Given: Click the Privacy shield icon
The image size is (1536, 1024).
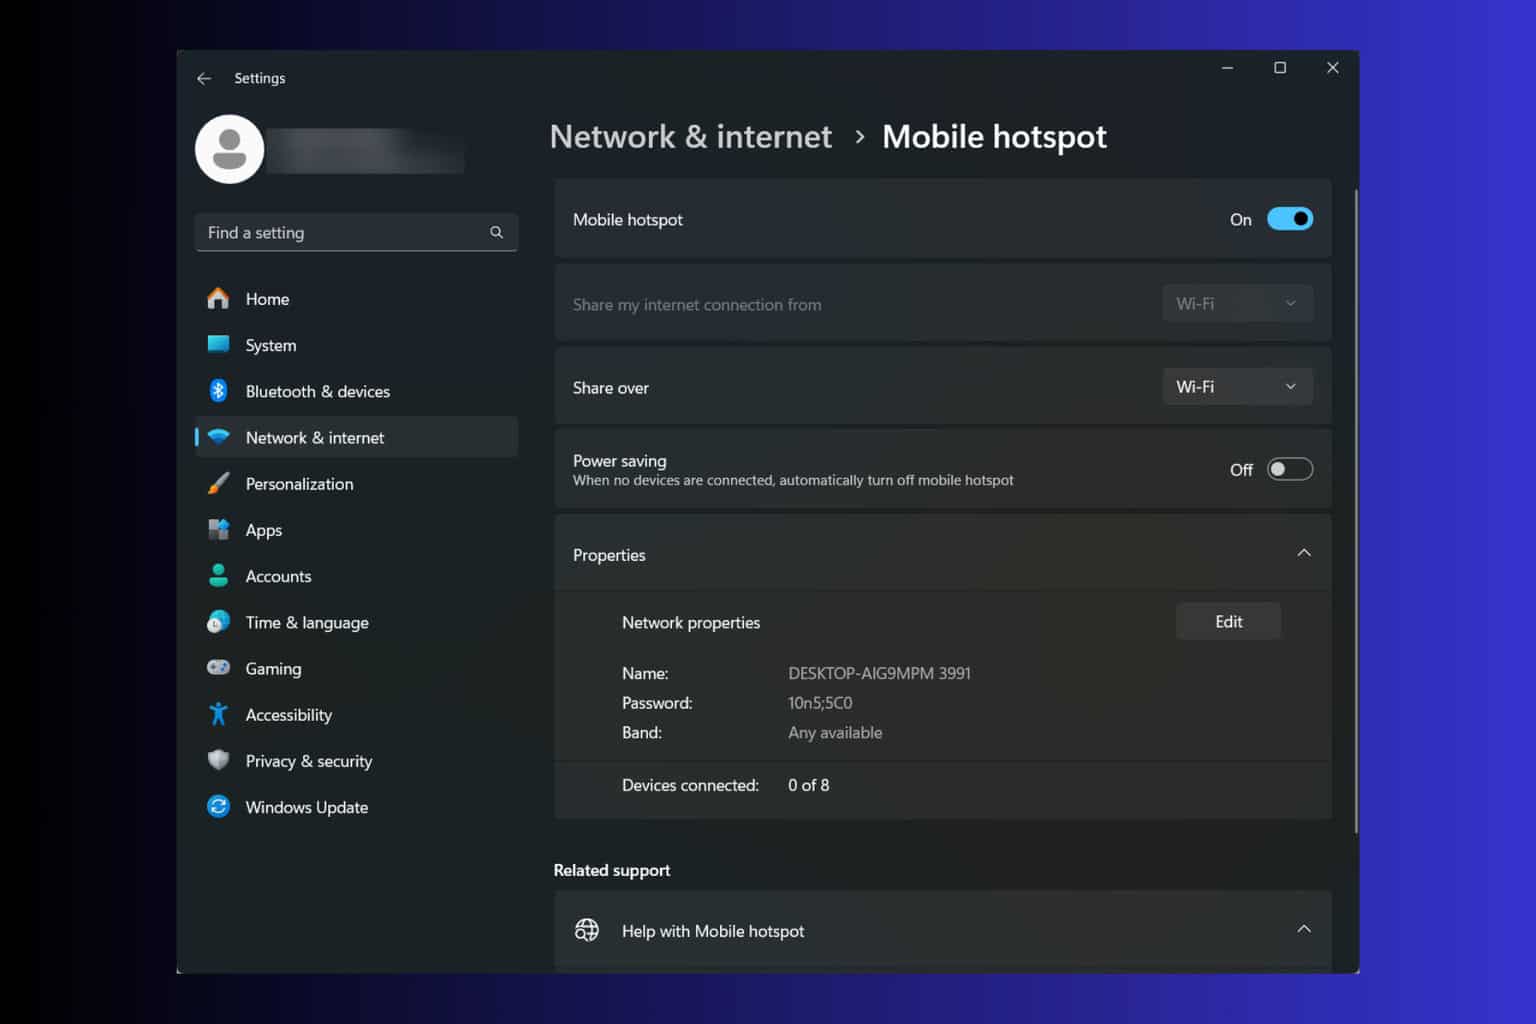Looking at the screenshot, I should 218,760.
